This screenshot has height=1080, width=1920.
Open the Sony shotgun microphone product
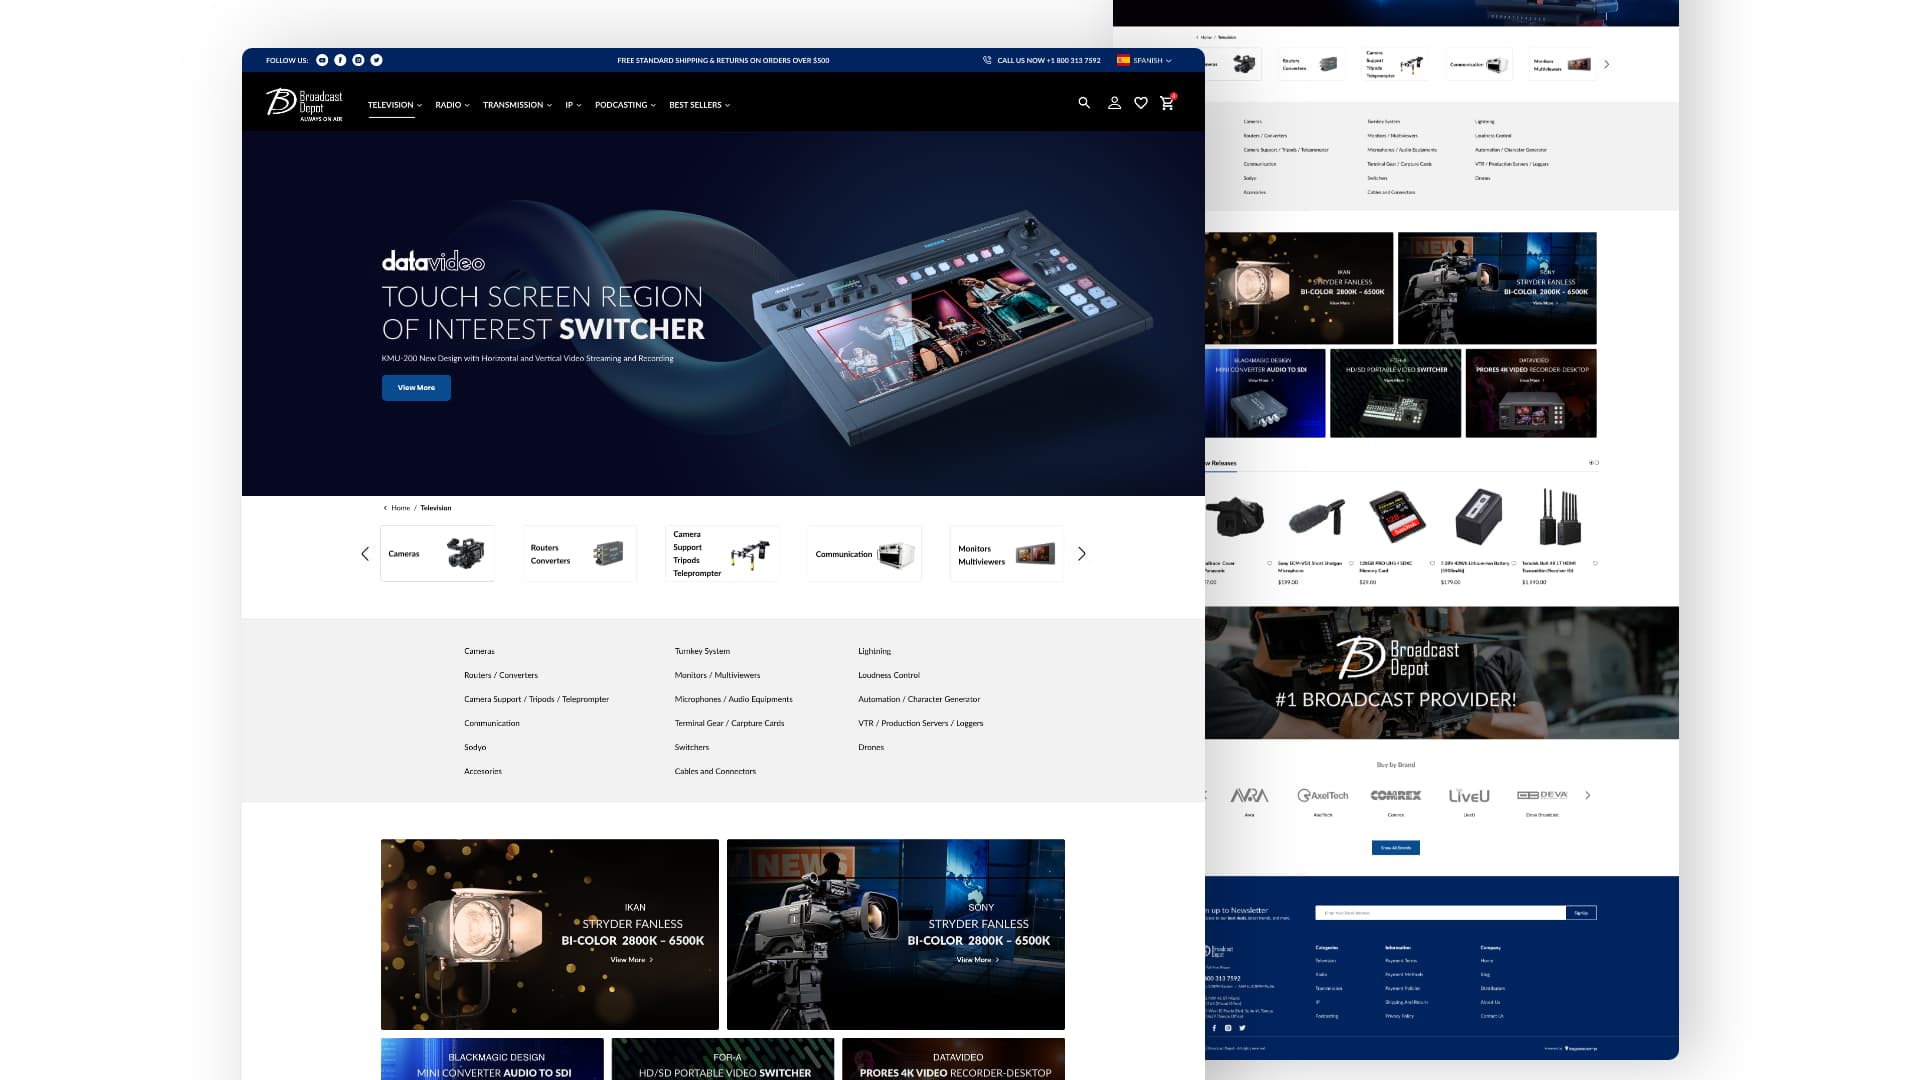(1316, 517)
